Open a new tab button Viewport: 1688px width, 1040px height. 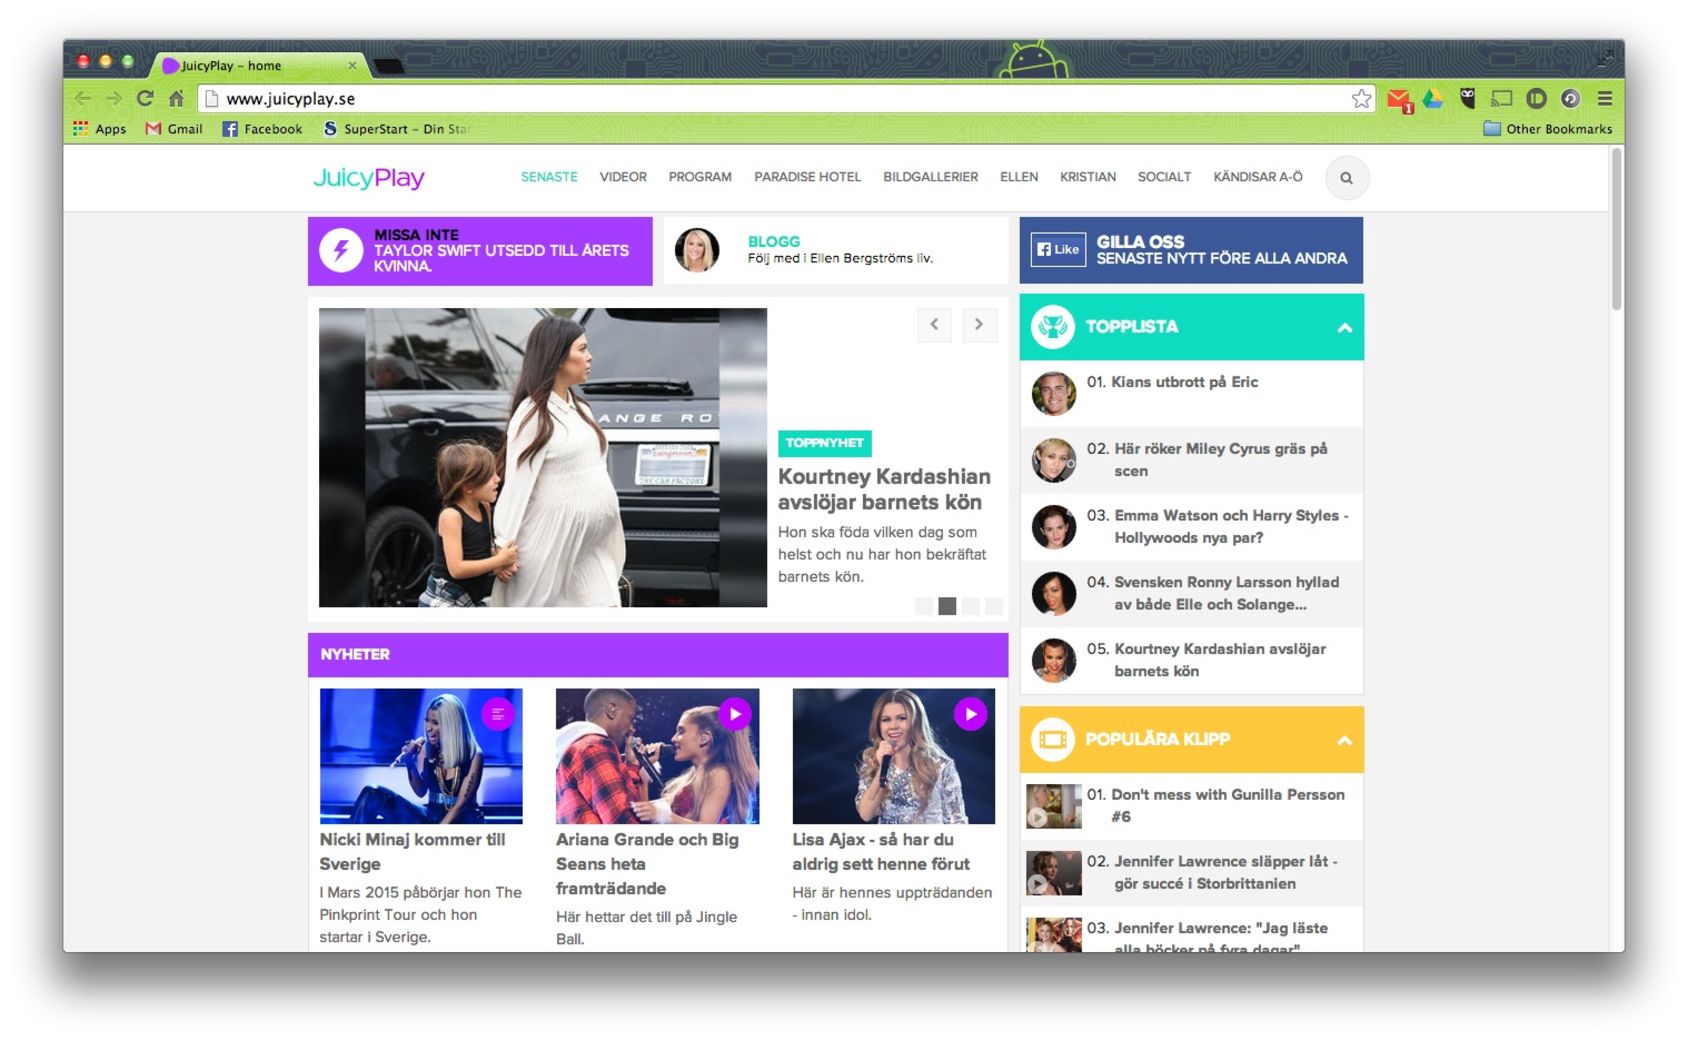point(389,66)
